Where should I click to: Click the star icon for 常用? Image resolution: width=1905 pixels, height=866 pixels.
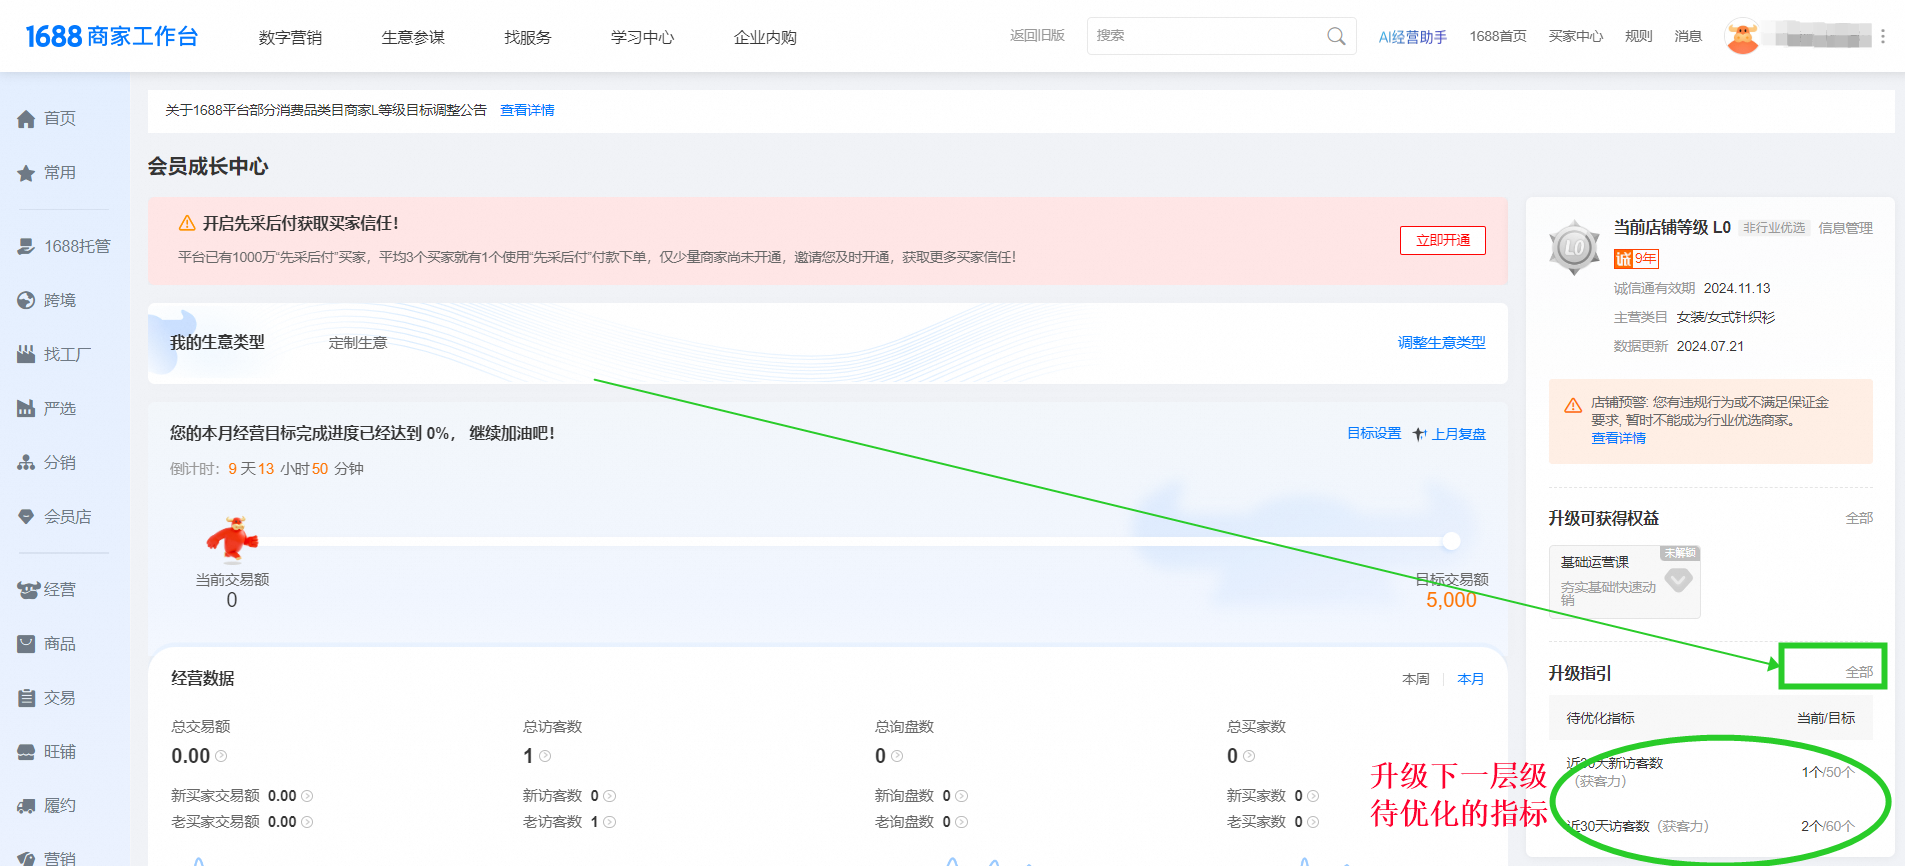click(26, 173)
